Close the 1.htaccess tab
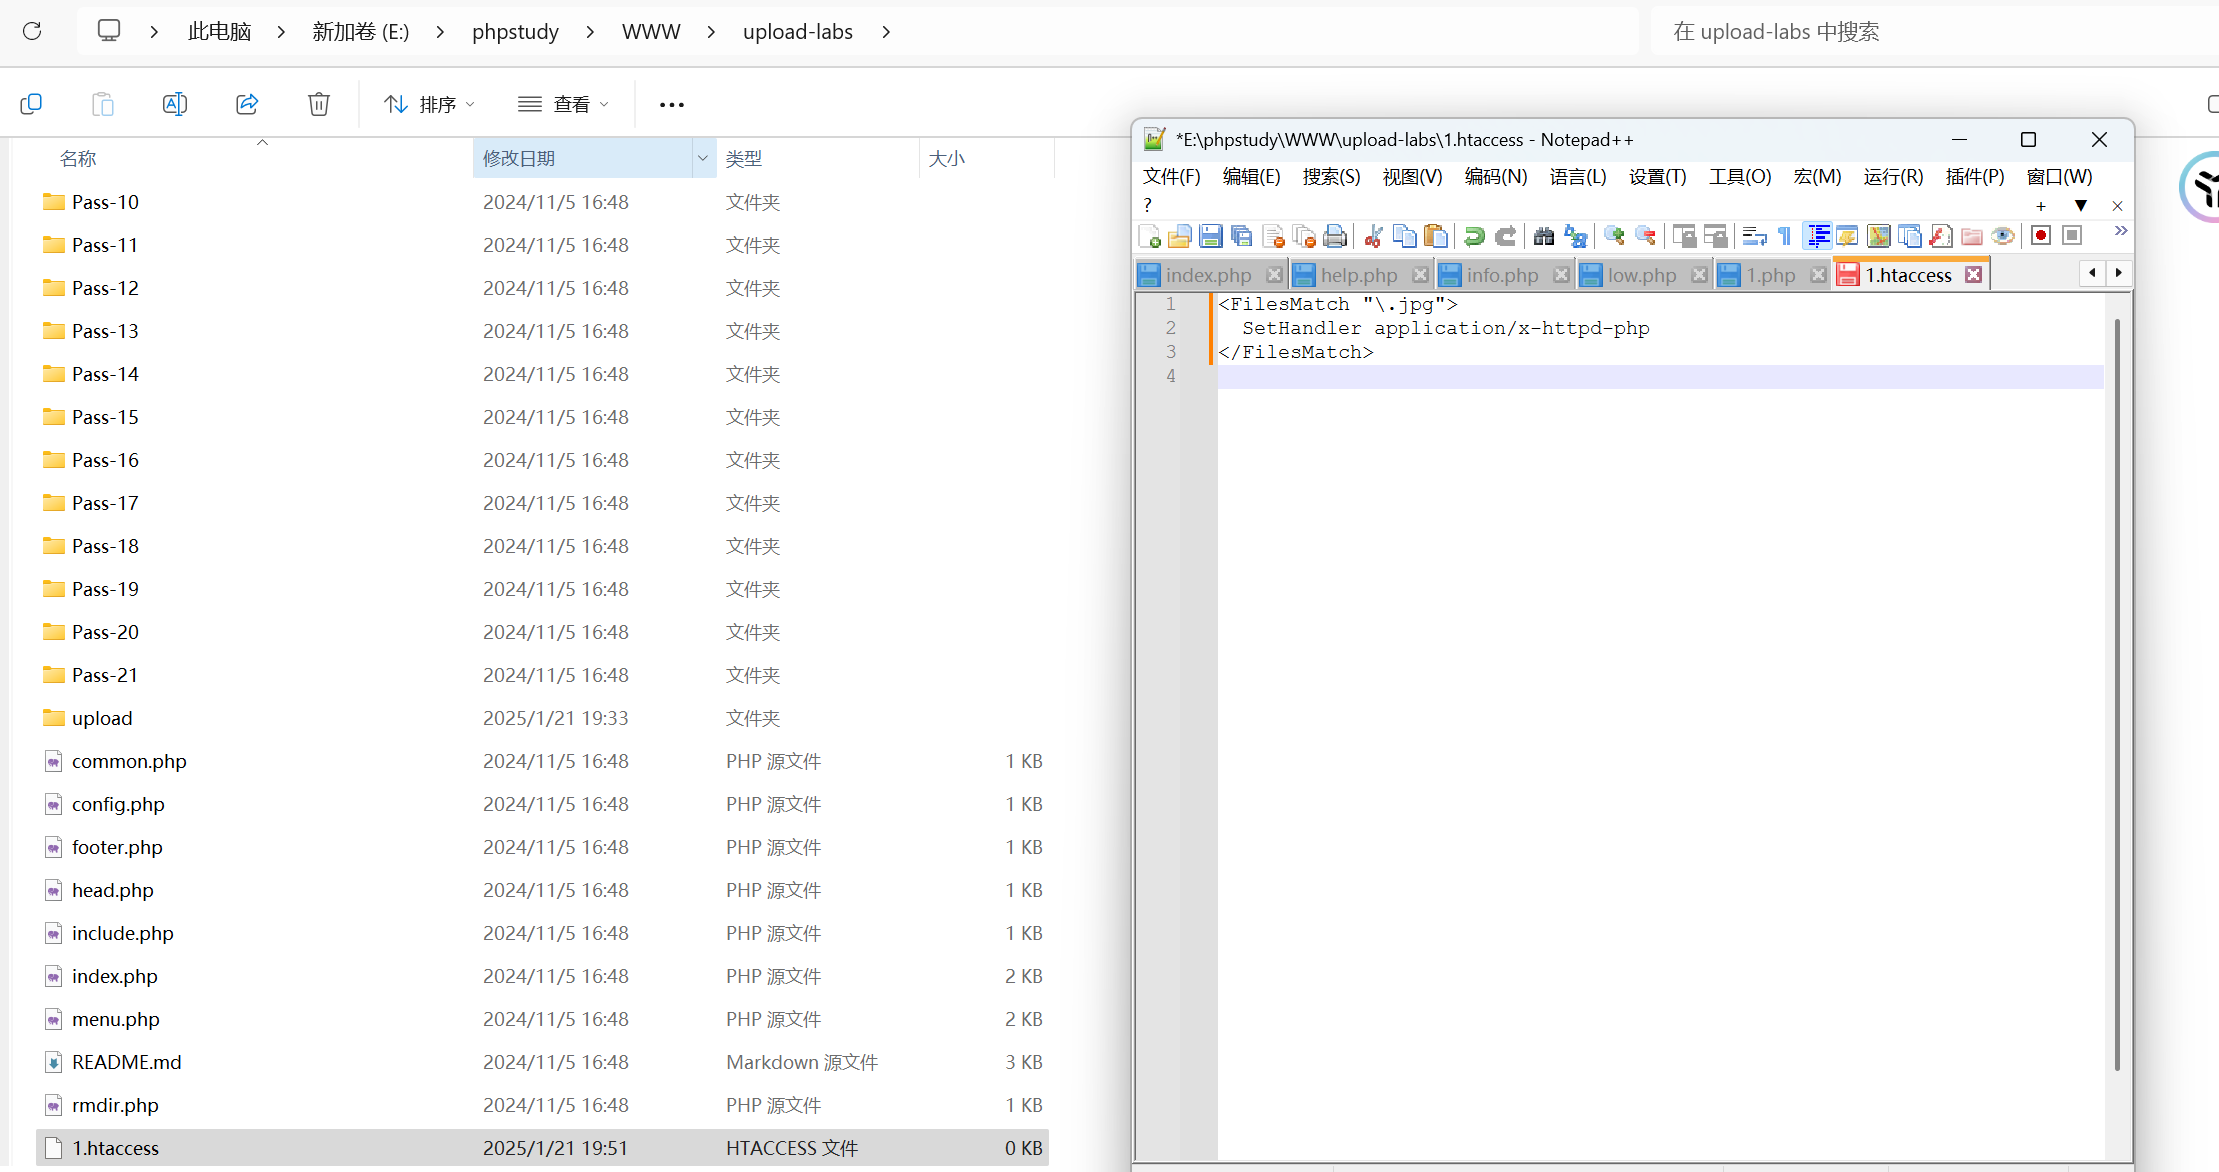 click(1973, 275)
